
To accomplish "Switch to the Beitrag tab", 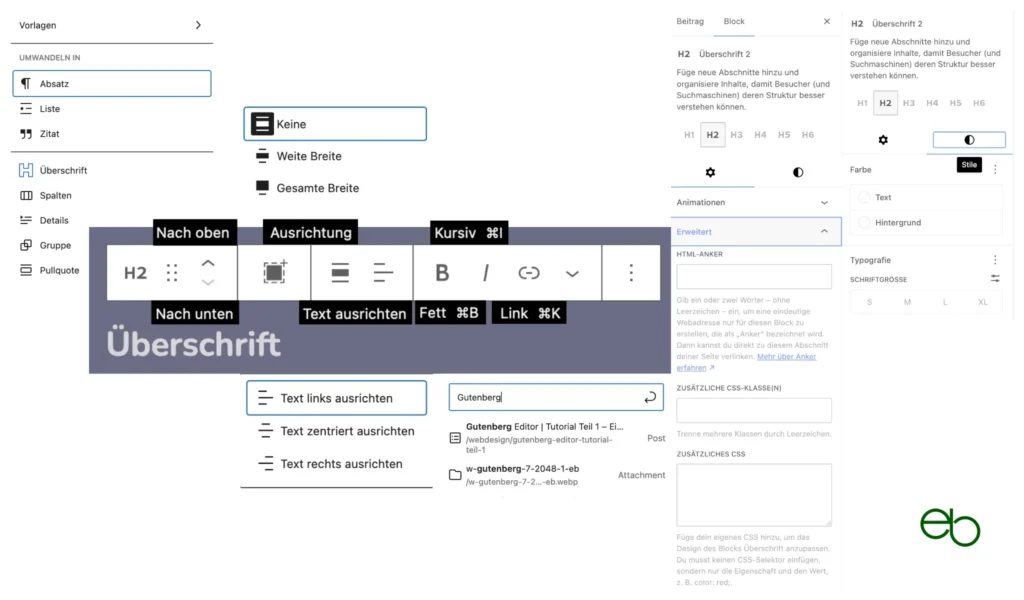I will 690,22.
